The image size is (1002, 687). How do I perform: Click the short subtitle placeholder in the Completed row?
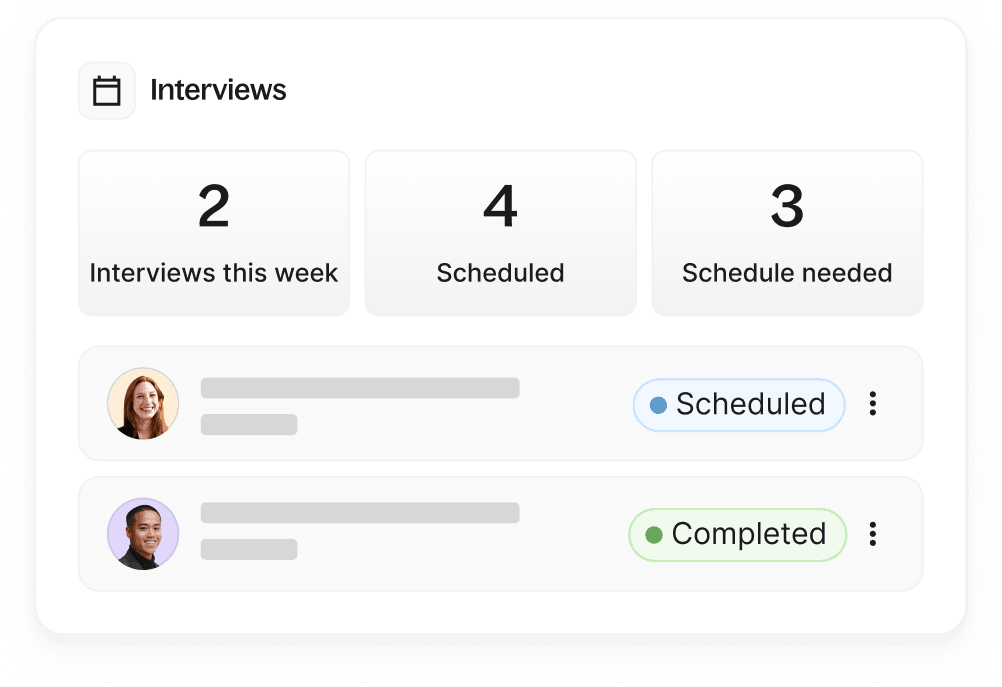coord(249,549)
